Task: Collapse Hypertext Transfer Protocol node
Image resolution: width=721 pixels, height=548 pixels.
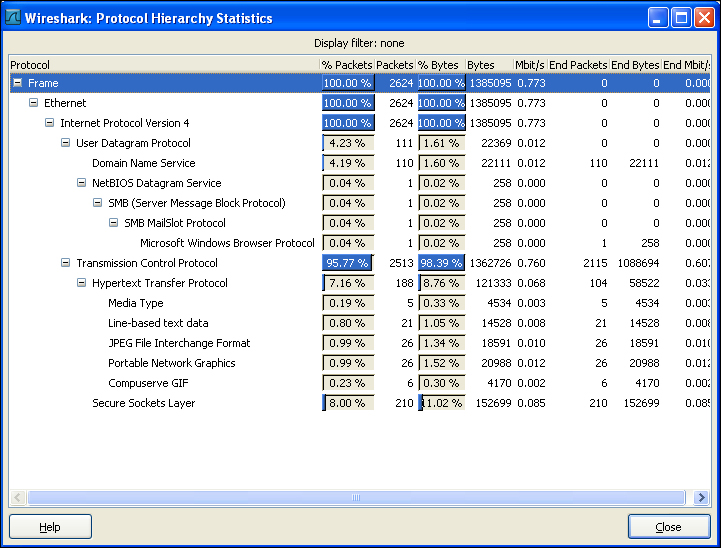Action: pos(81,282)
